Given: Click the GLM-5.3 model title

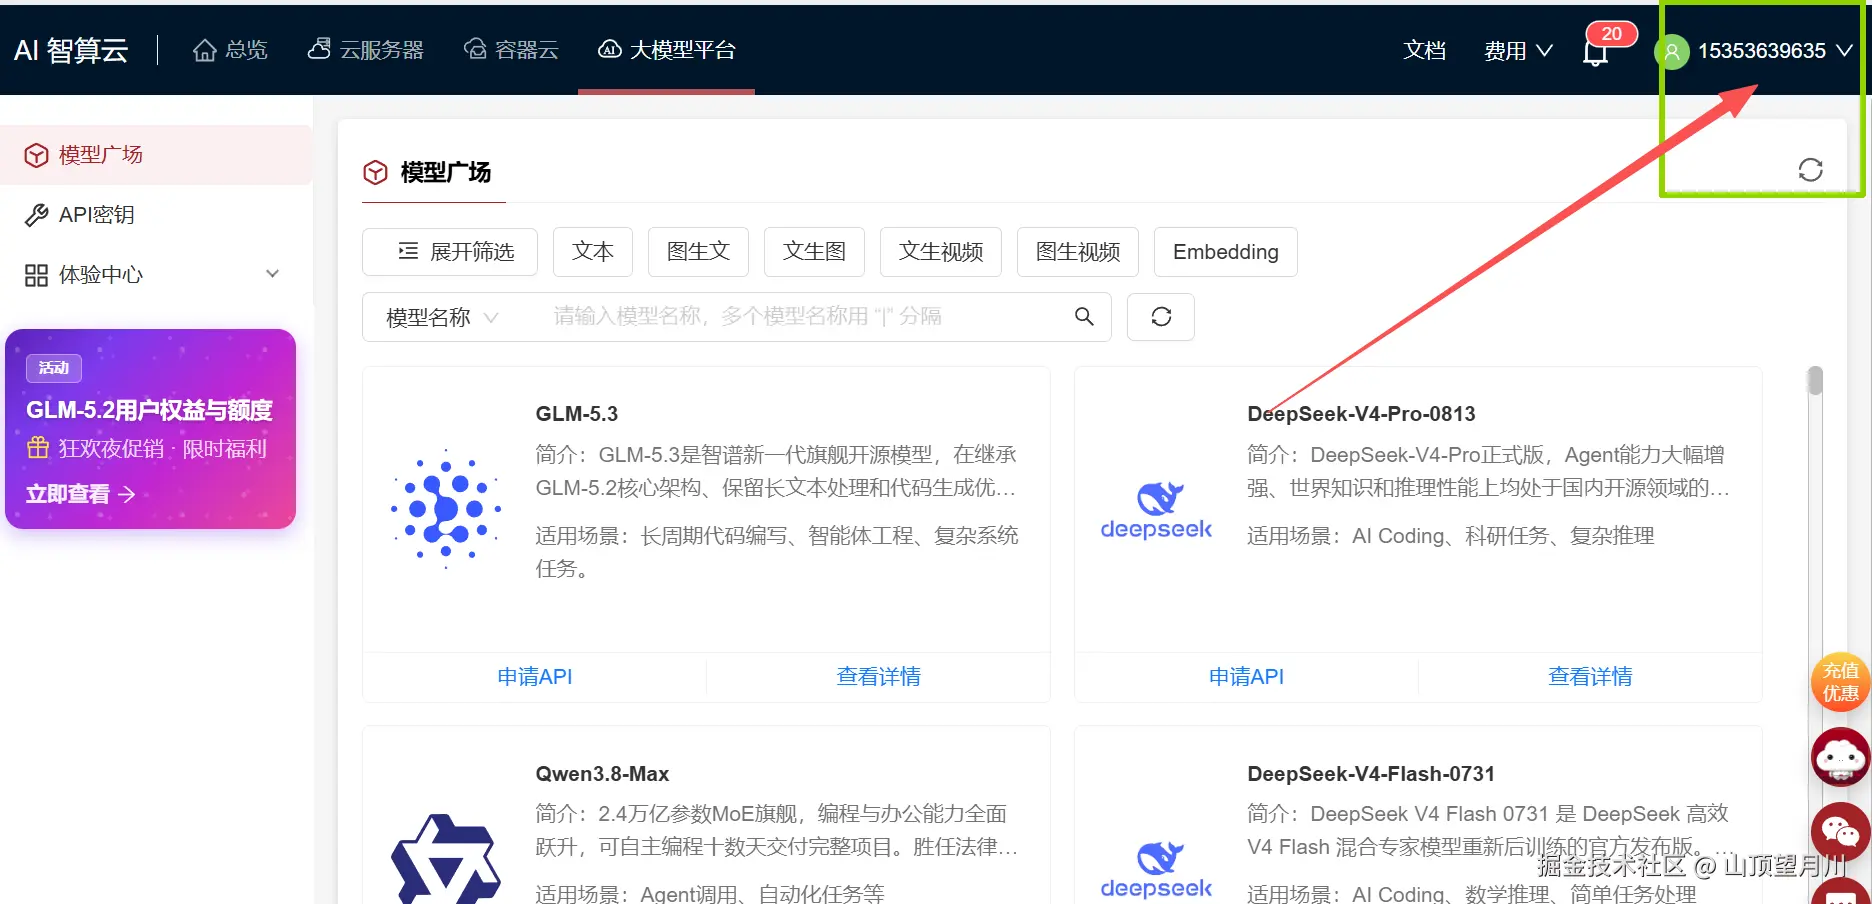Looking at the screenshot, I should click(577, 414).
